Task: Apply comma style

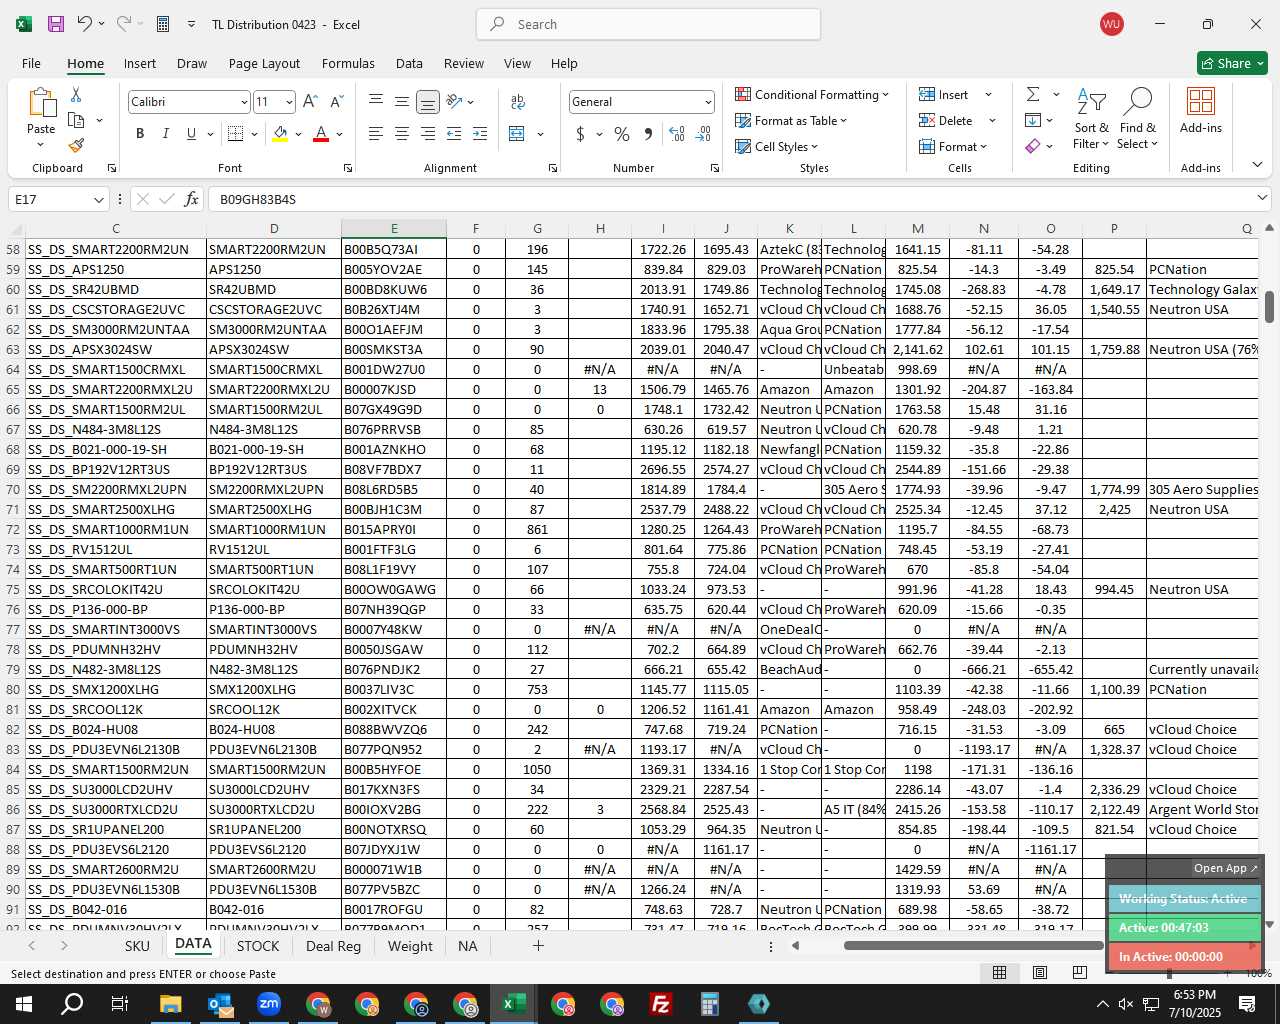Action: pos(648,134)
